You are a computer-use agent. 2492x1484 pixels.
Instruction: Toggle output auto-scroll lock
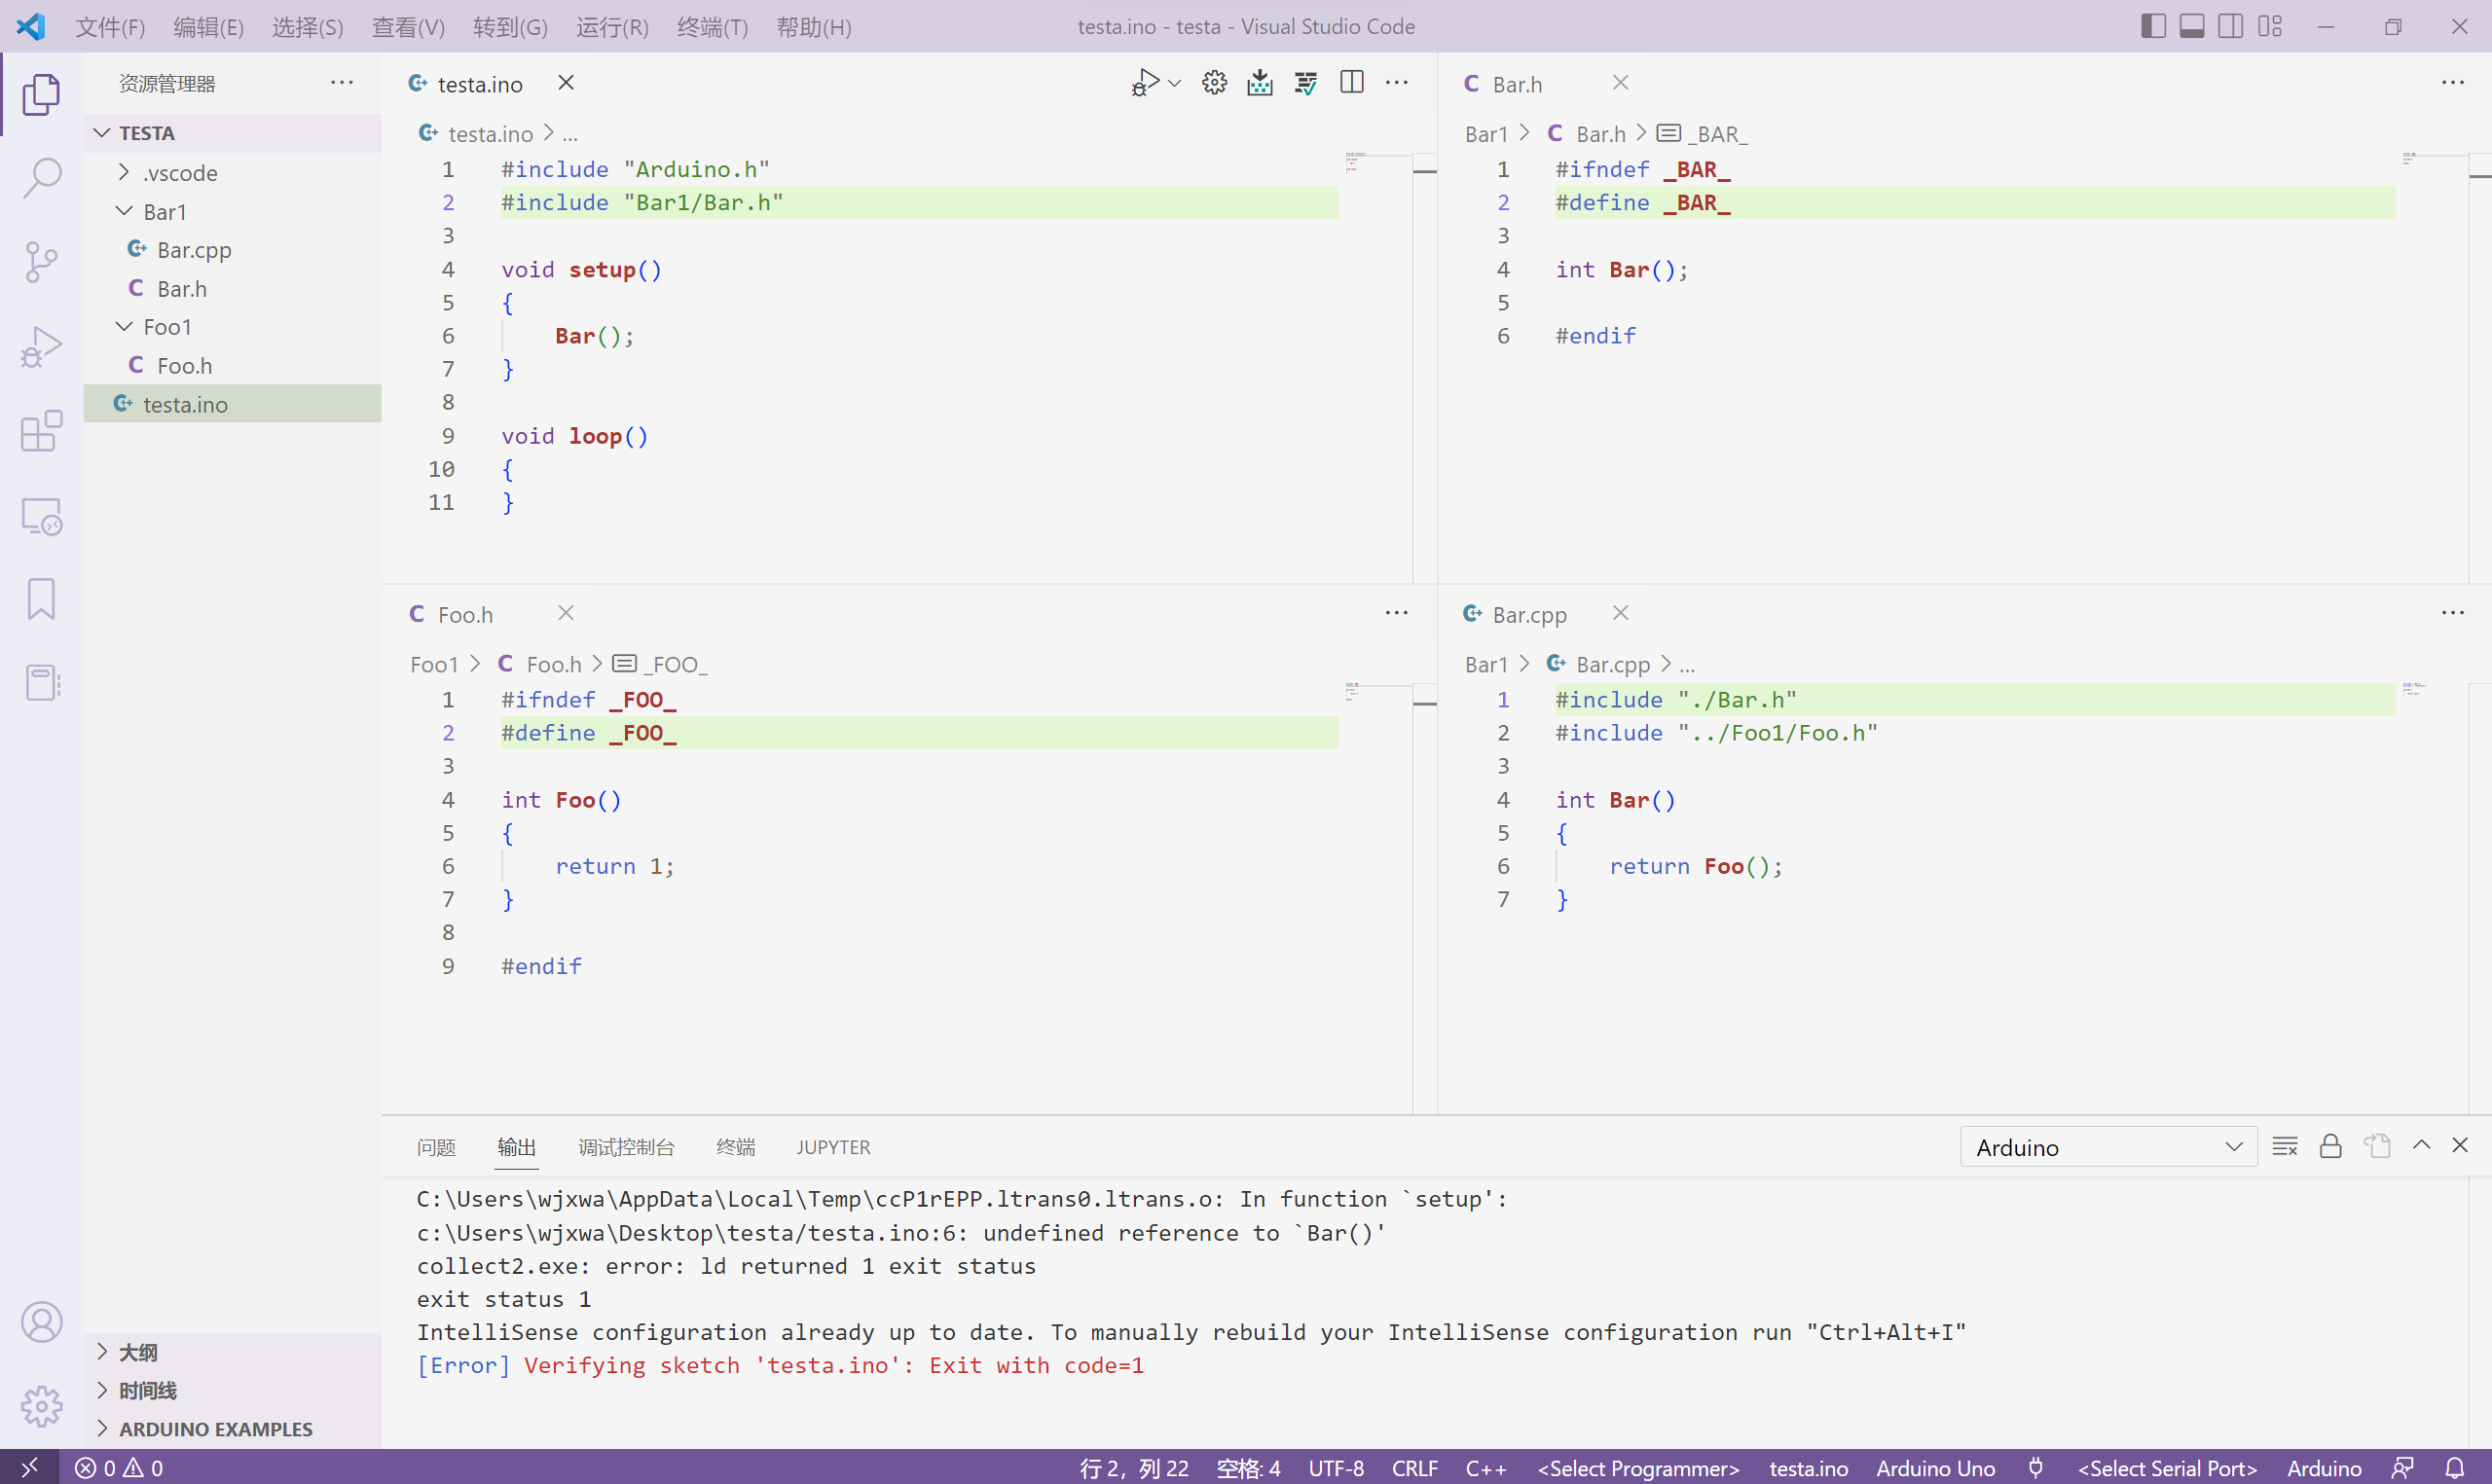(2330, 1147)
